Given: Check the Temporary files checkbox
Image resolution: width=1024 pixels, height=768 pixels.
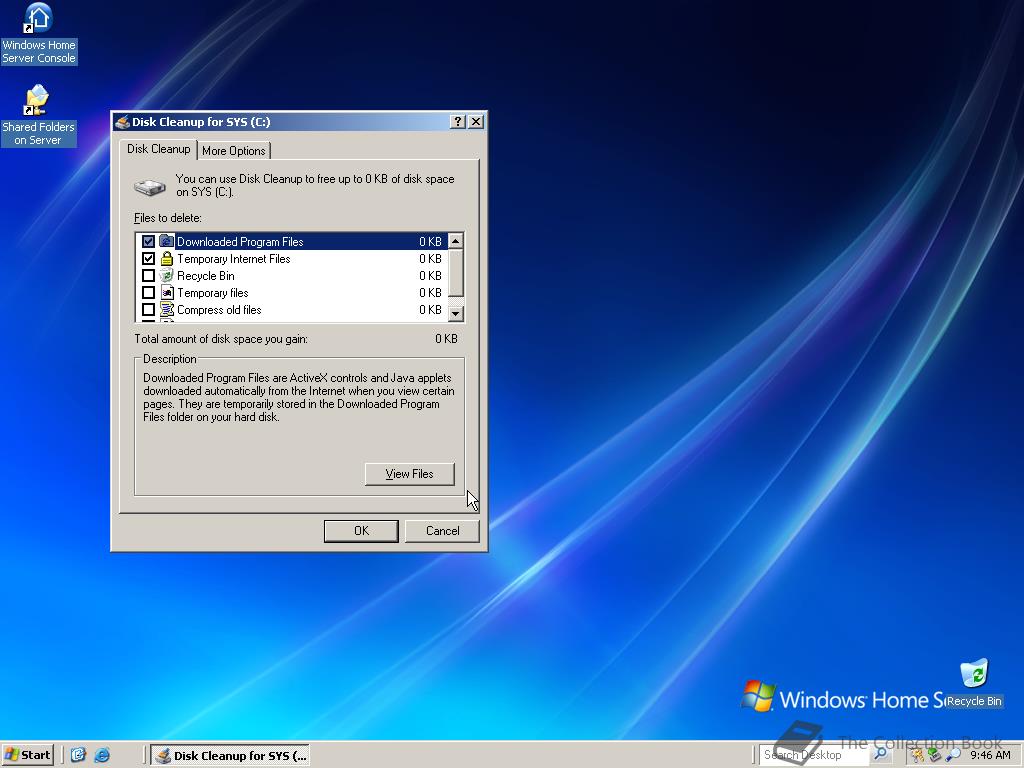Looking at the screenshot, I should (149, 293).
